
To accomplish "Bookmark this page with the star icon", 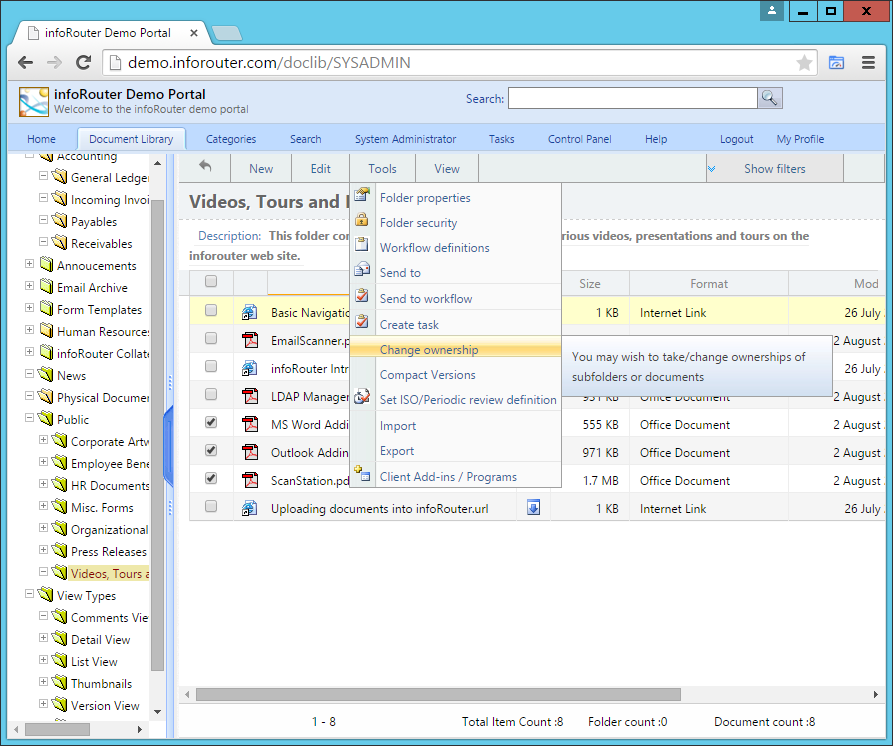I will 804,63.
